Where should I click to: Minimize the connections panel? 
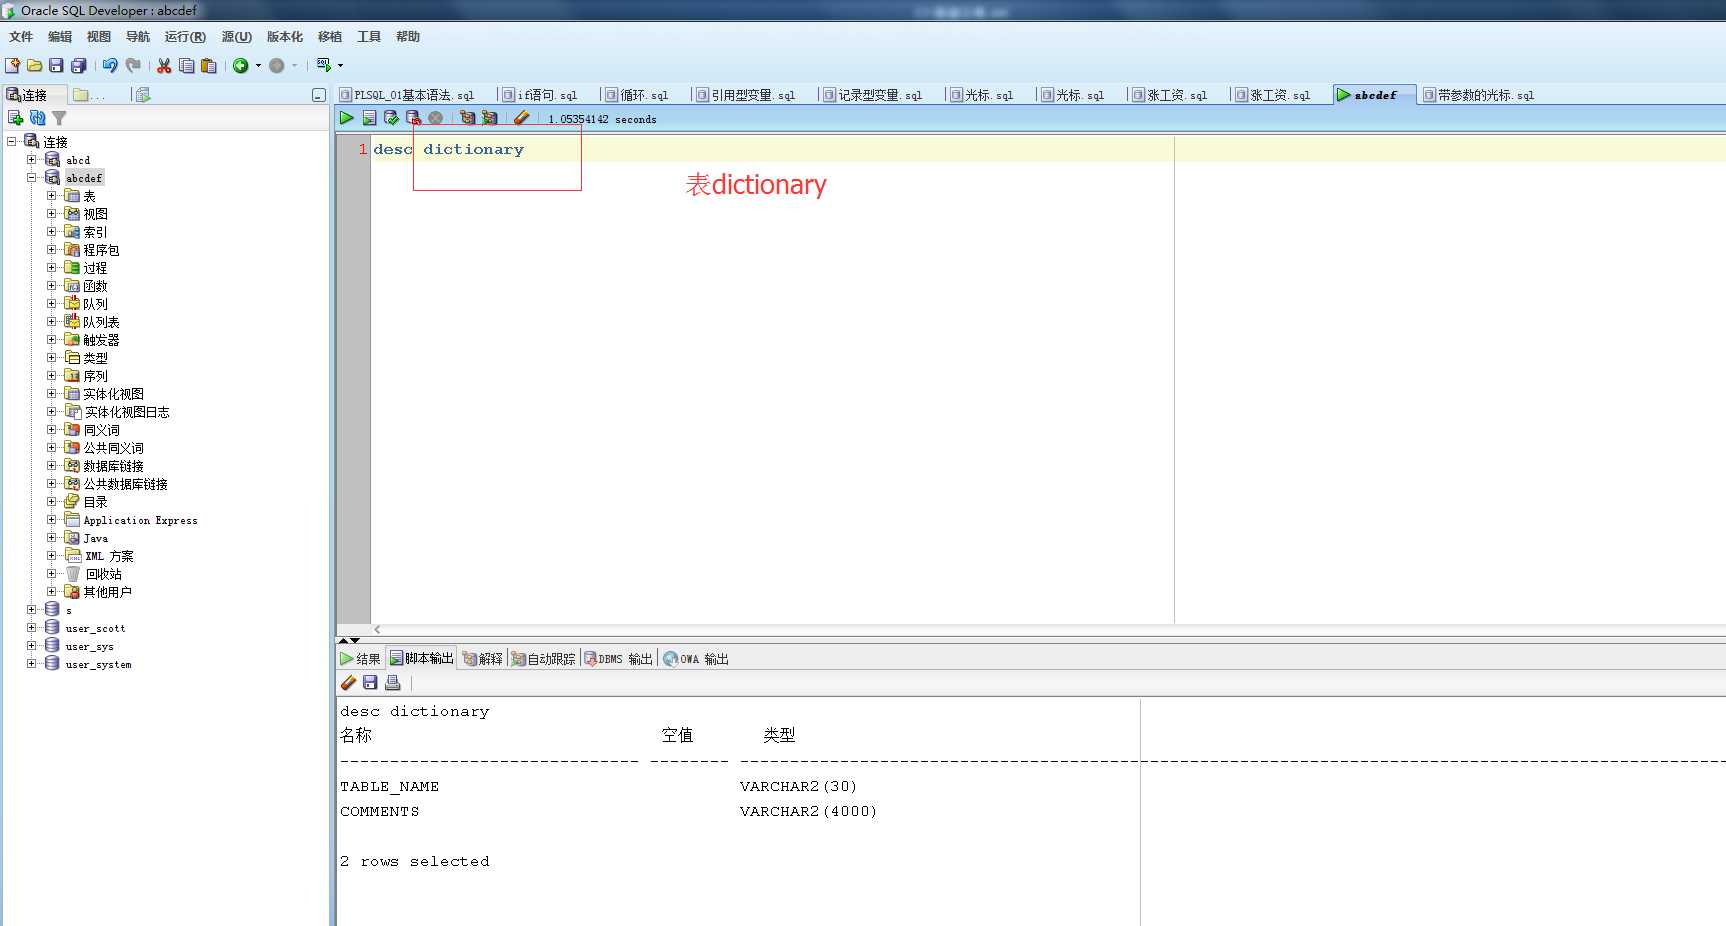318,95
